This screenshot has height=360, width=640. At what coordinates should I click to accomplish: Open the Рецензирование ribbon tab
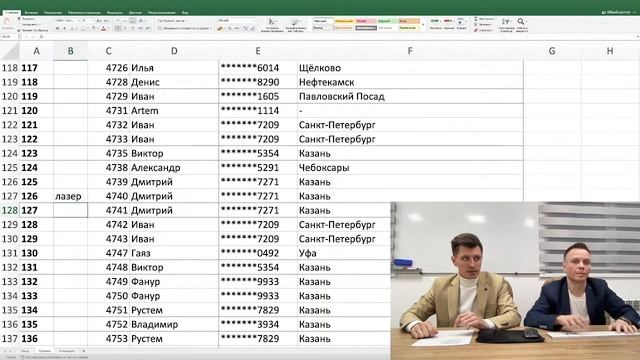[162, 13]
